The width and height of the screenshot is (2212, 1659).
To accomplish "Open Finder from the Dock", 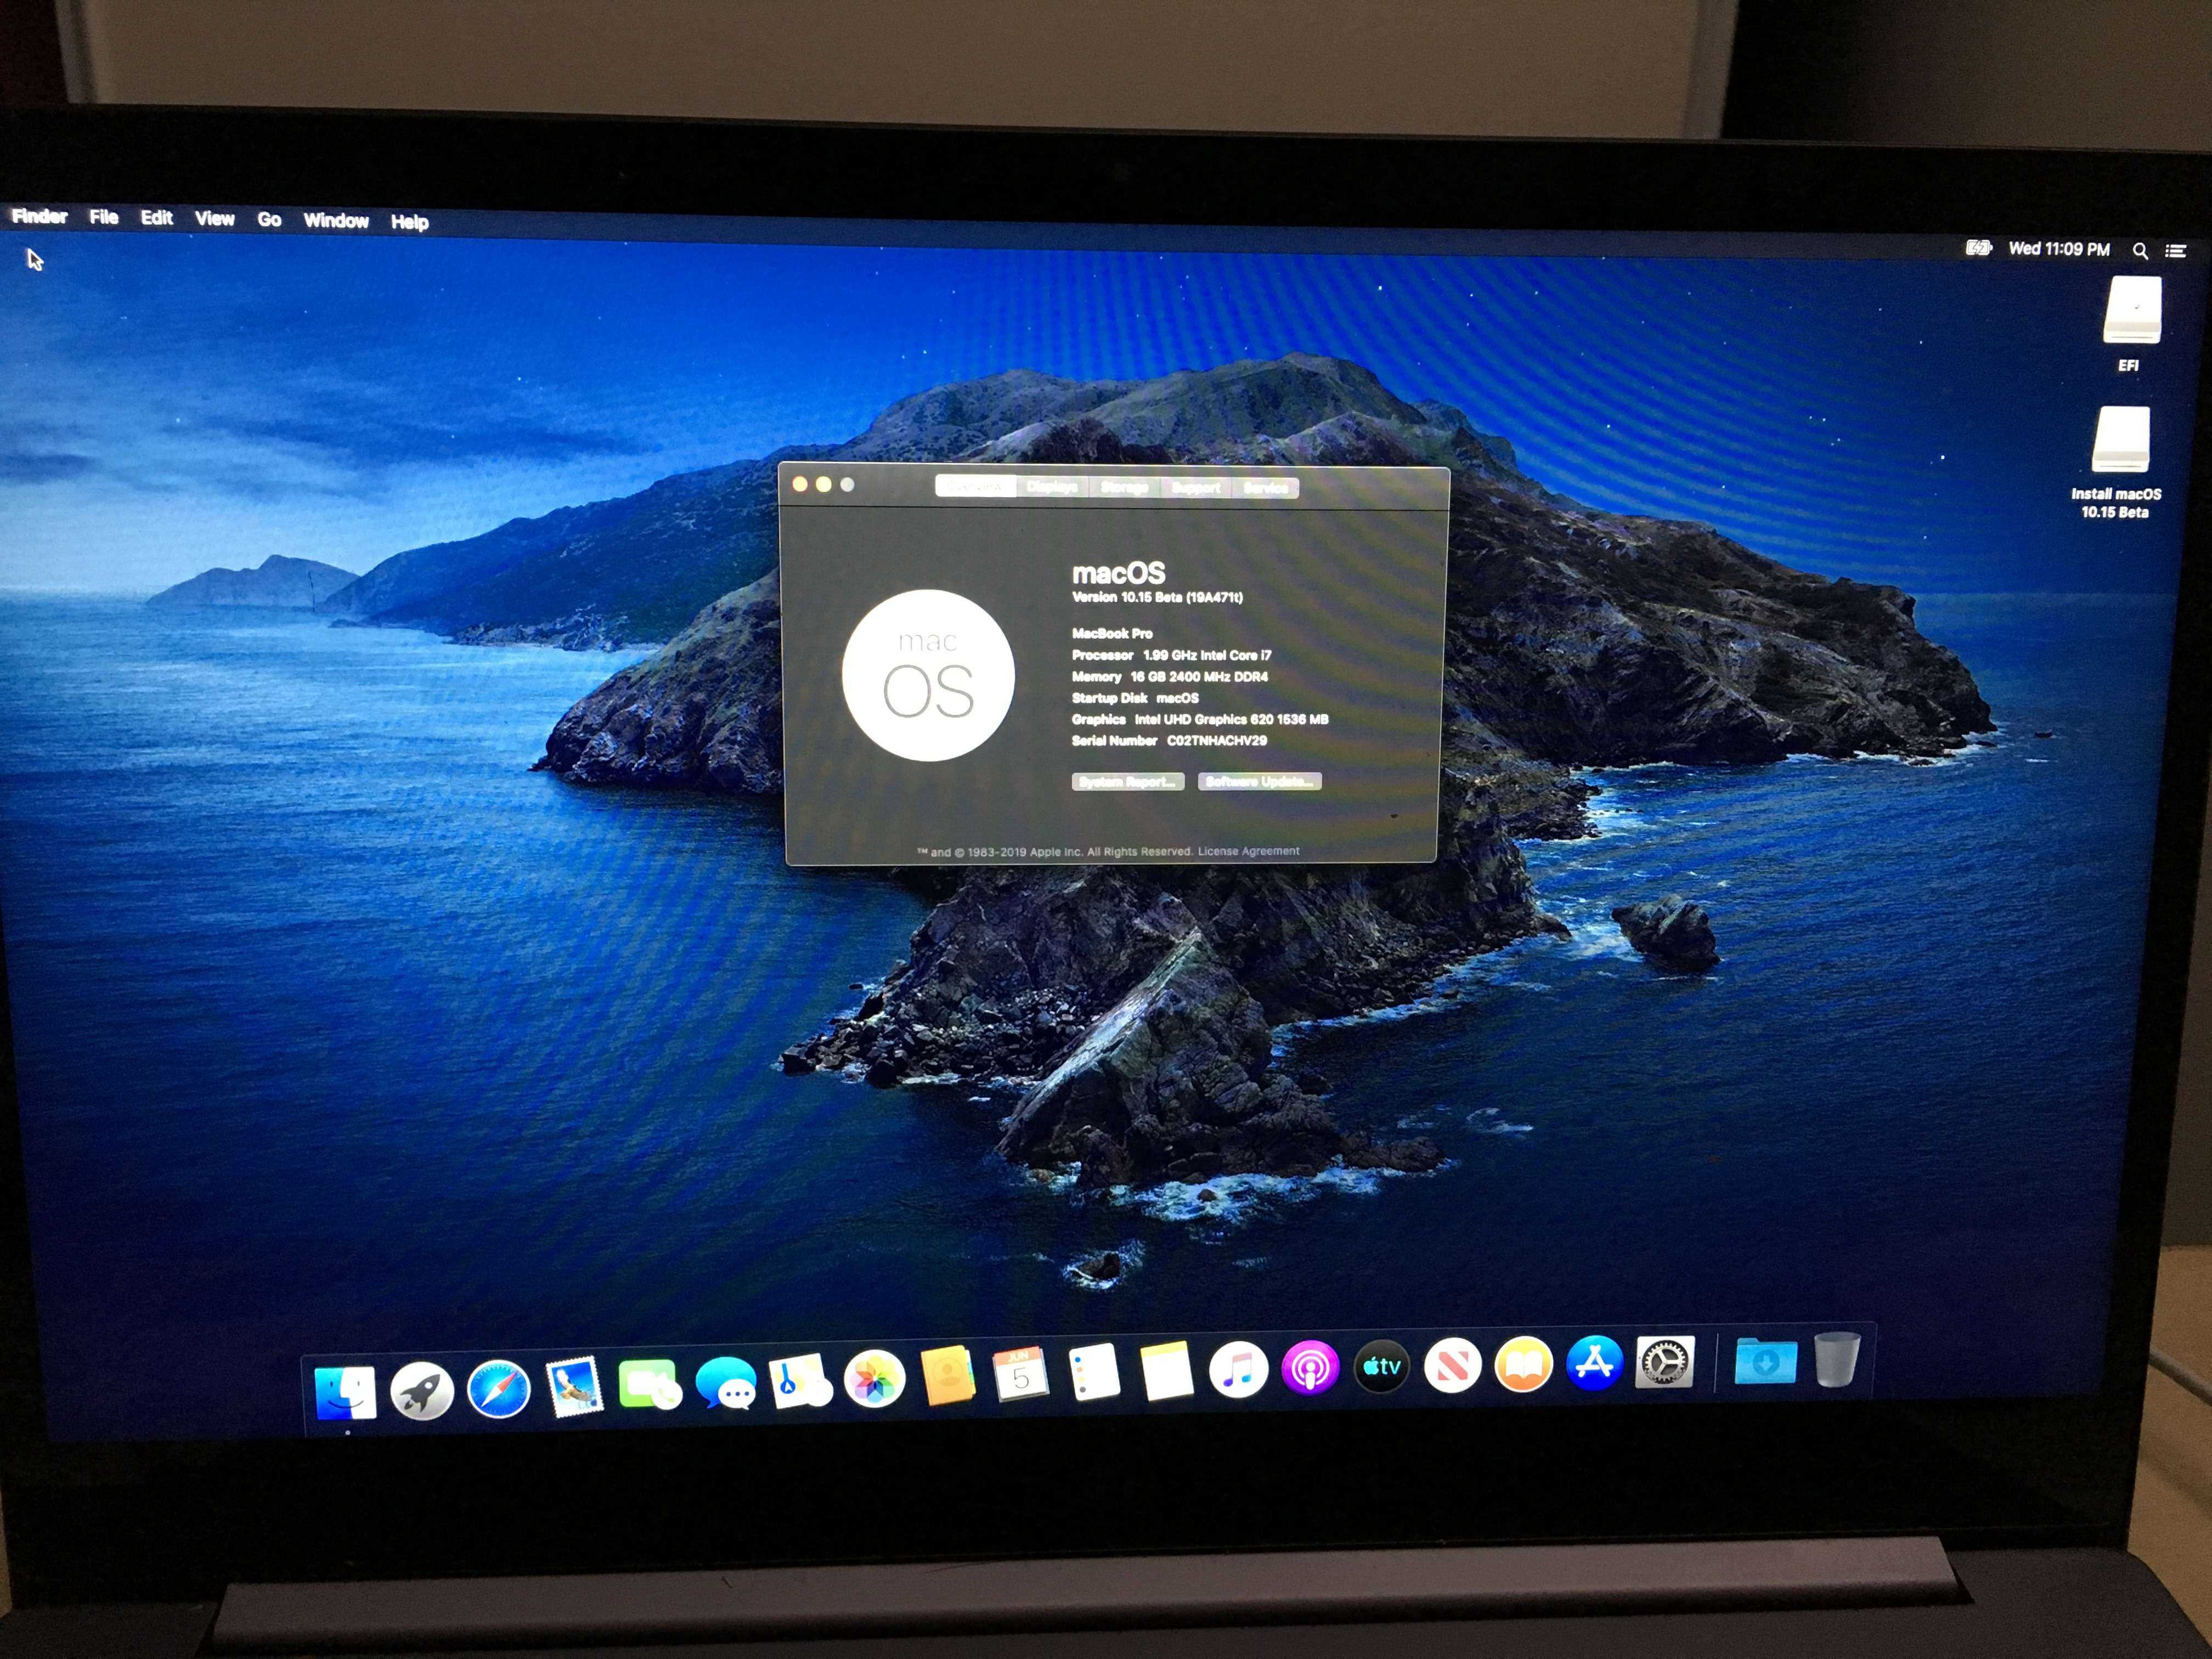I will click(345, 1392).
